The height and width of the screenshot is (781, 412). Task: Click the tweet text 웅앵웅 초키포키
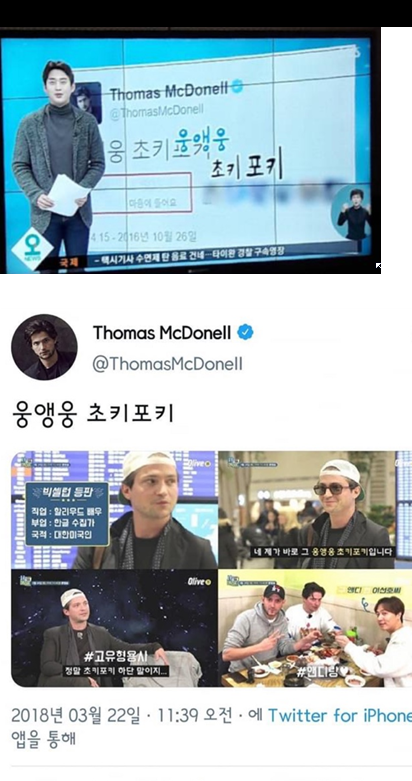click(x=93, y=415)
